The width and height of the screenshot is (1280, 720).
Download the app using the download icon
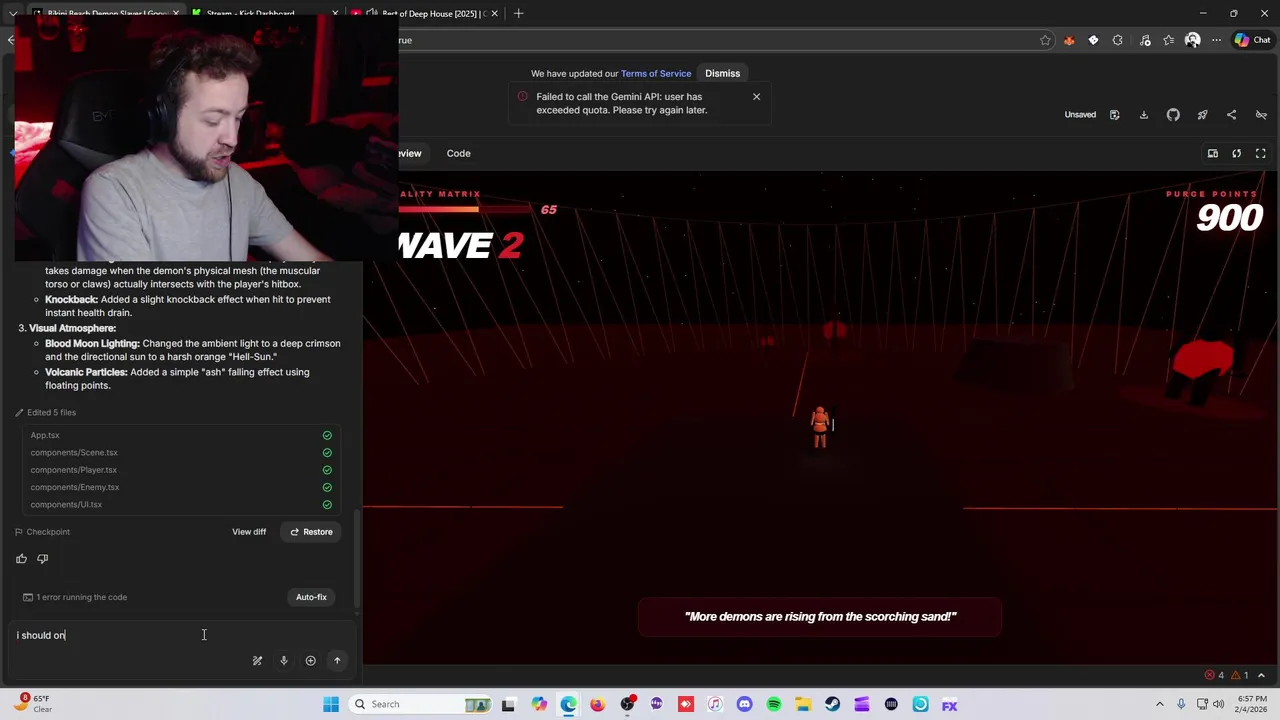1144,115
